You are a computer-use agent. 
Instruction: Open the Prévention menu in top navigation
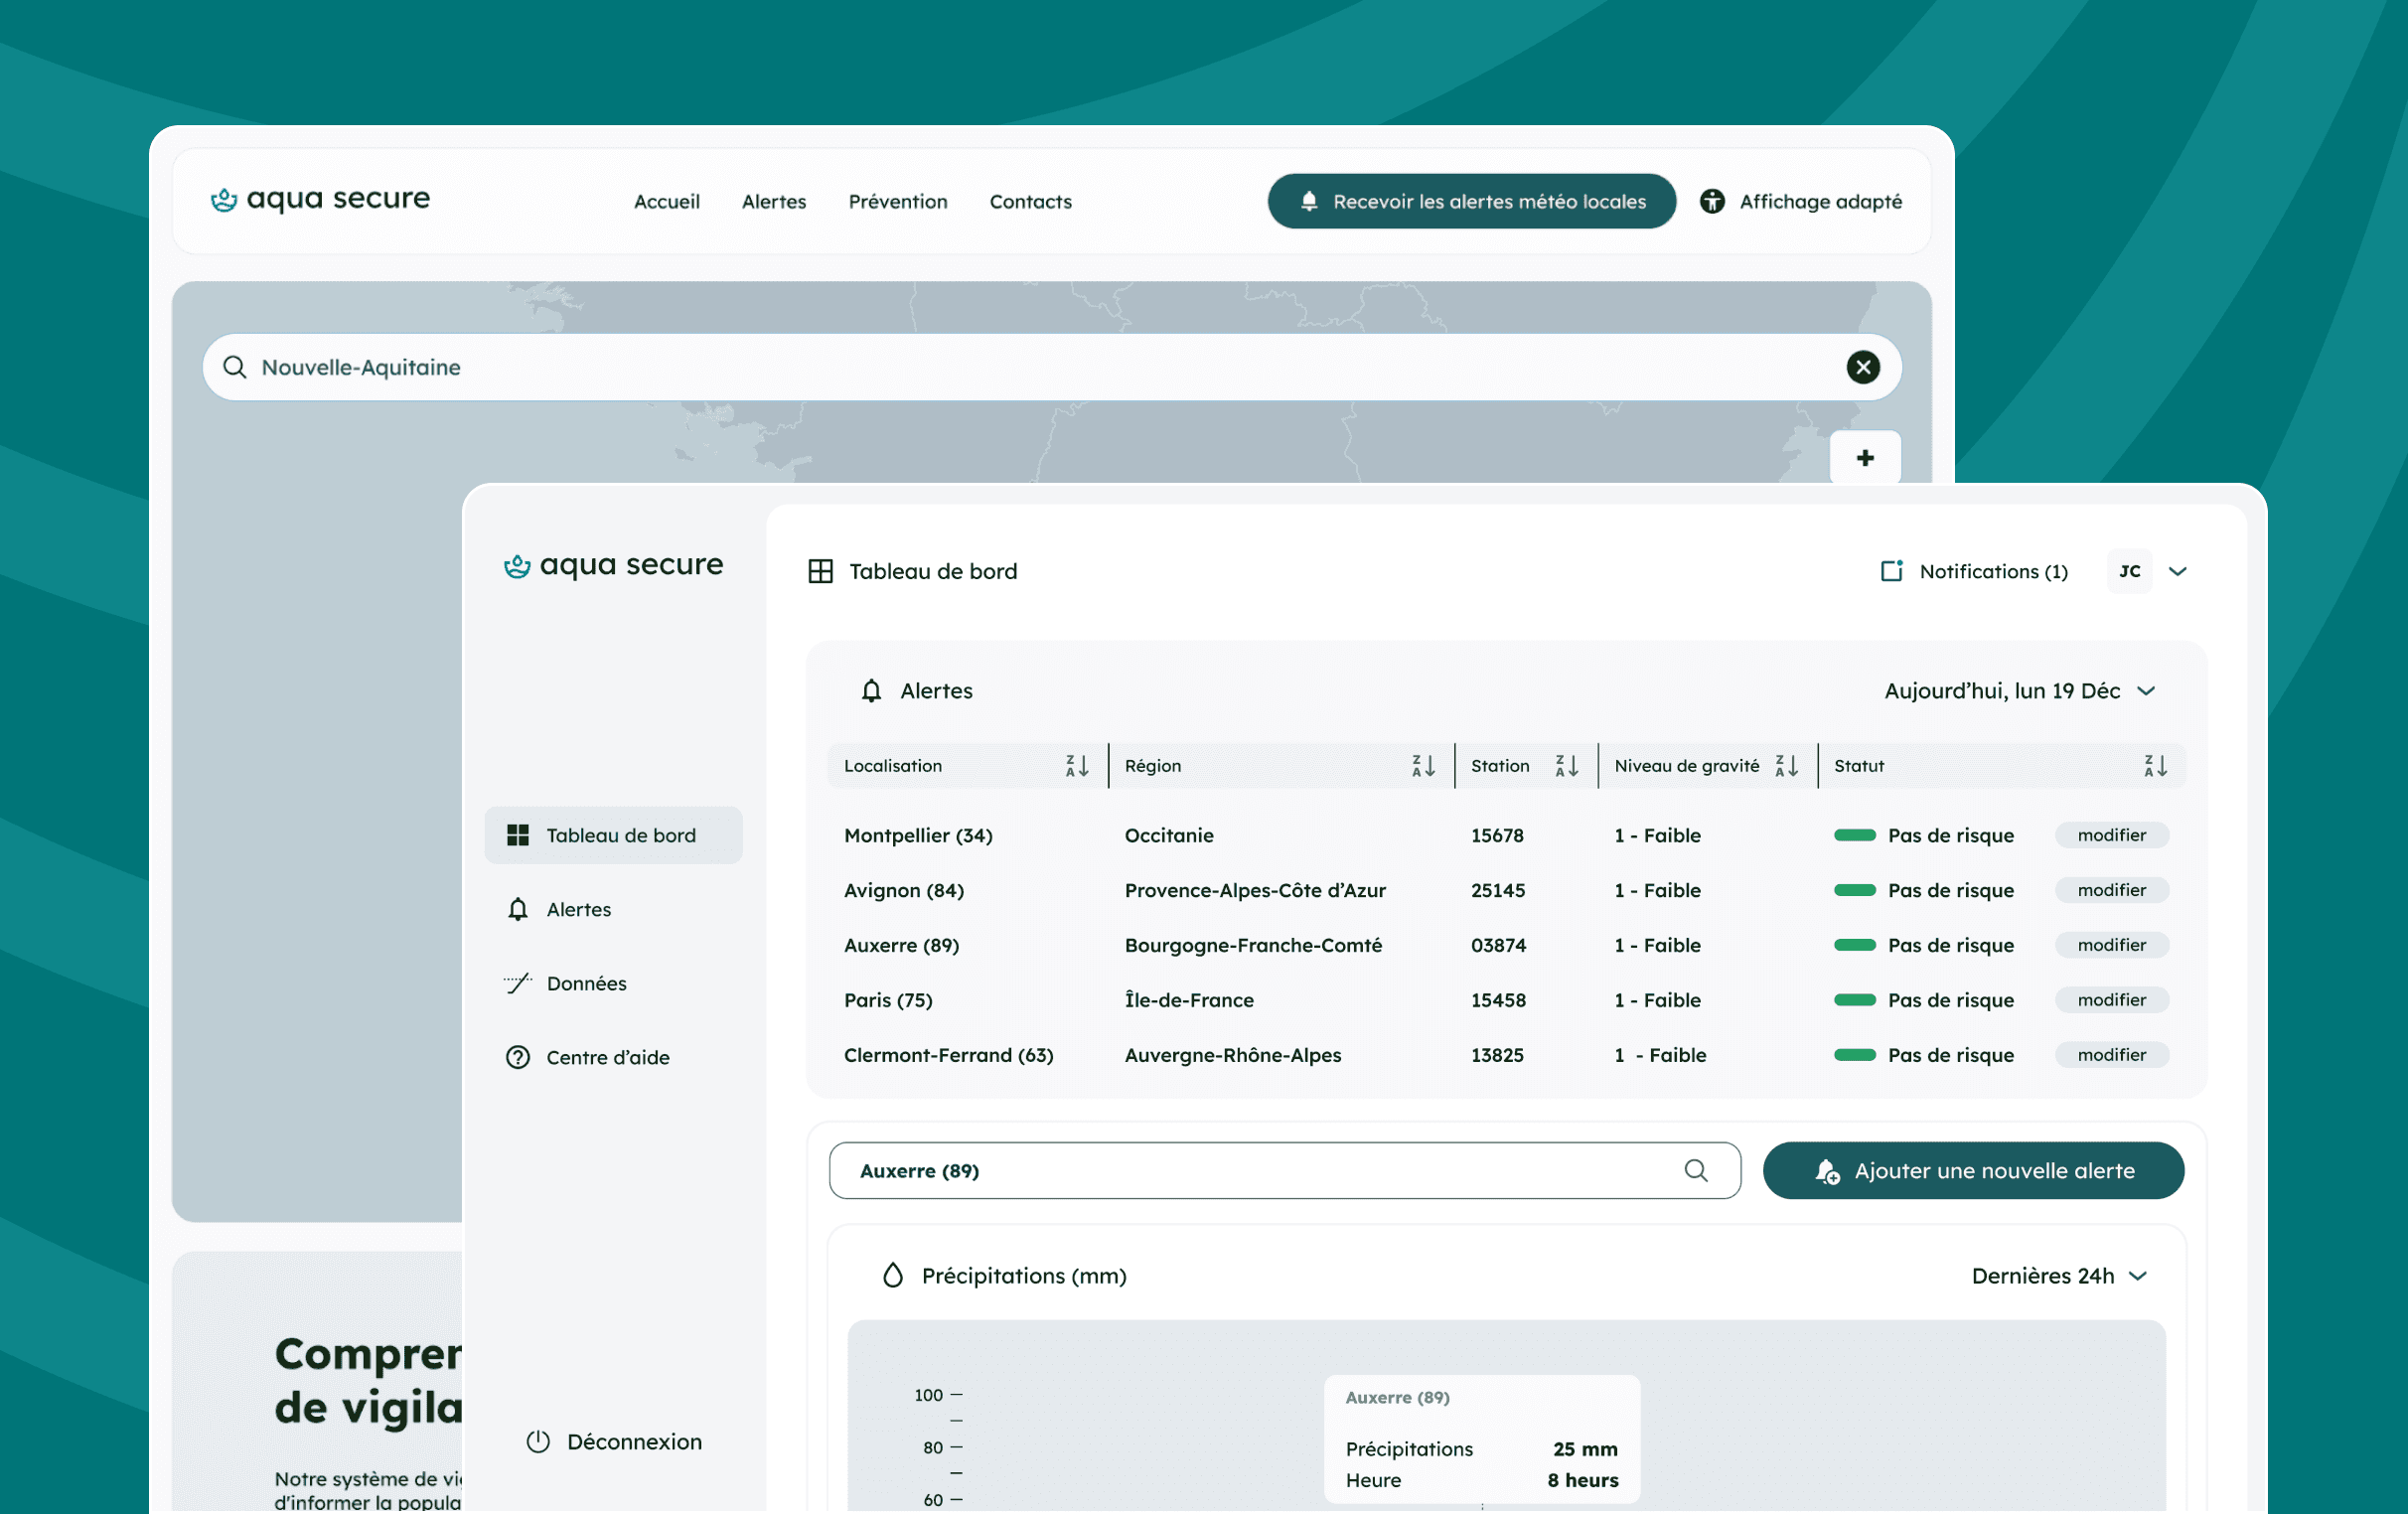click(898, 201)
